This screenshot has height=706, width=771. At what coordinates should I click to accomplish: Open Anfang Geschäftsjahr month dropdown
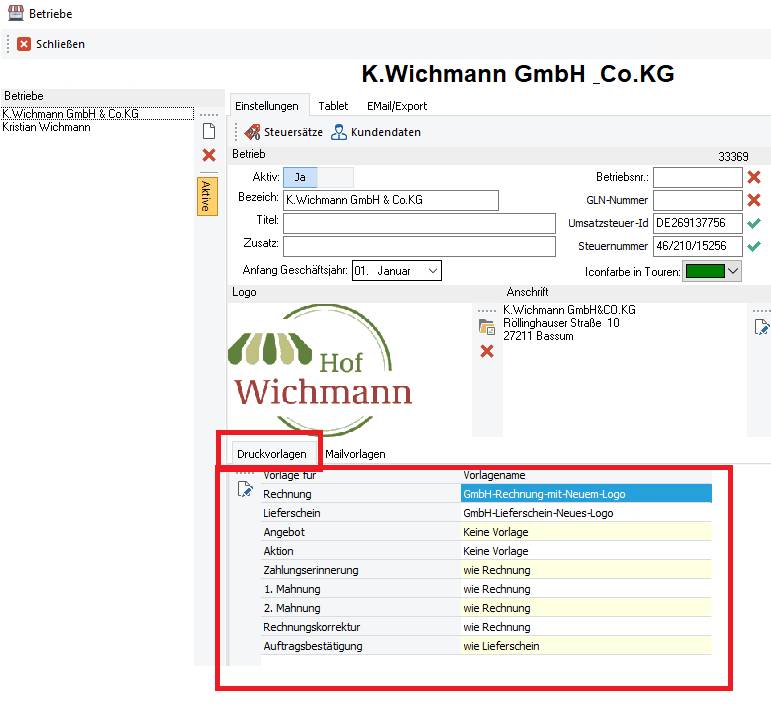(433, 270)
